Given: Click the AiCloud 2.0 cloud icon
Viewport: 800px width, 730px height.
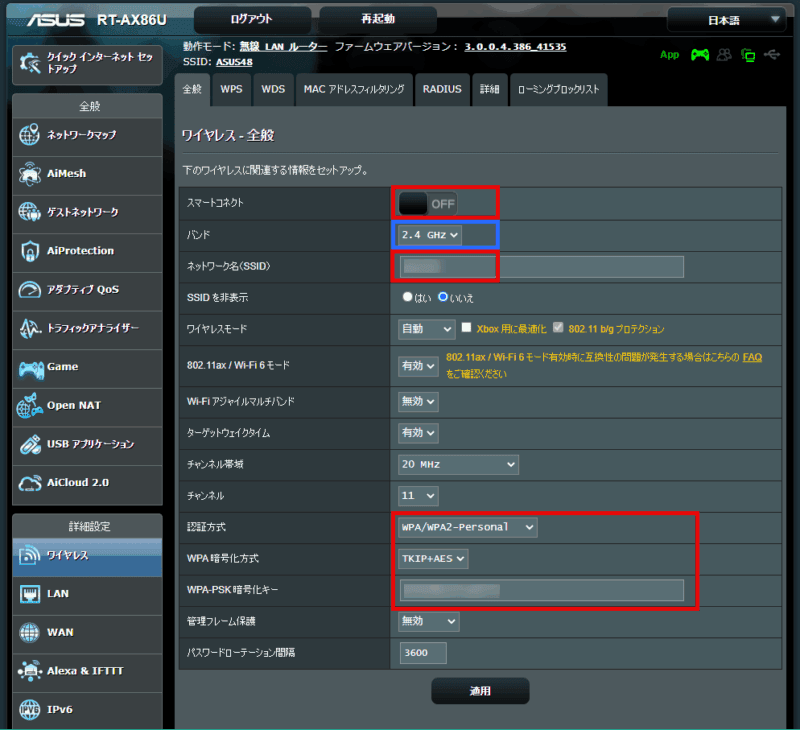Looking at the screenshot, I should [x=30, y=483].
